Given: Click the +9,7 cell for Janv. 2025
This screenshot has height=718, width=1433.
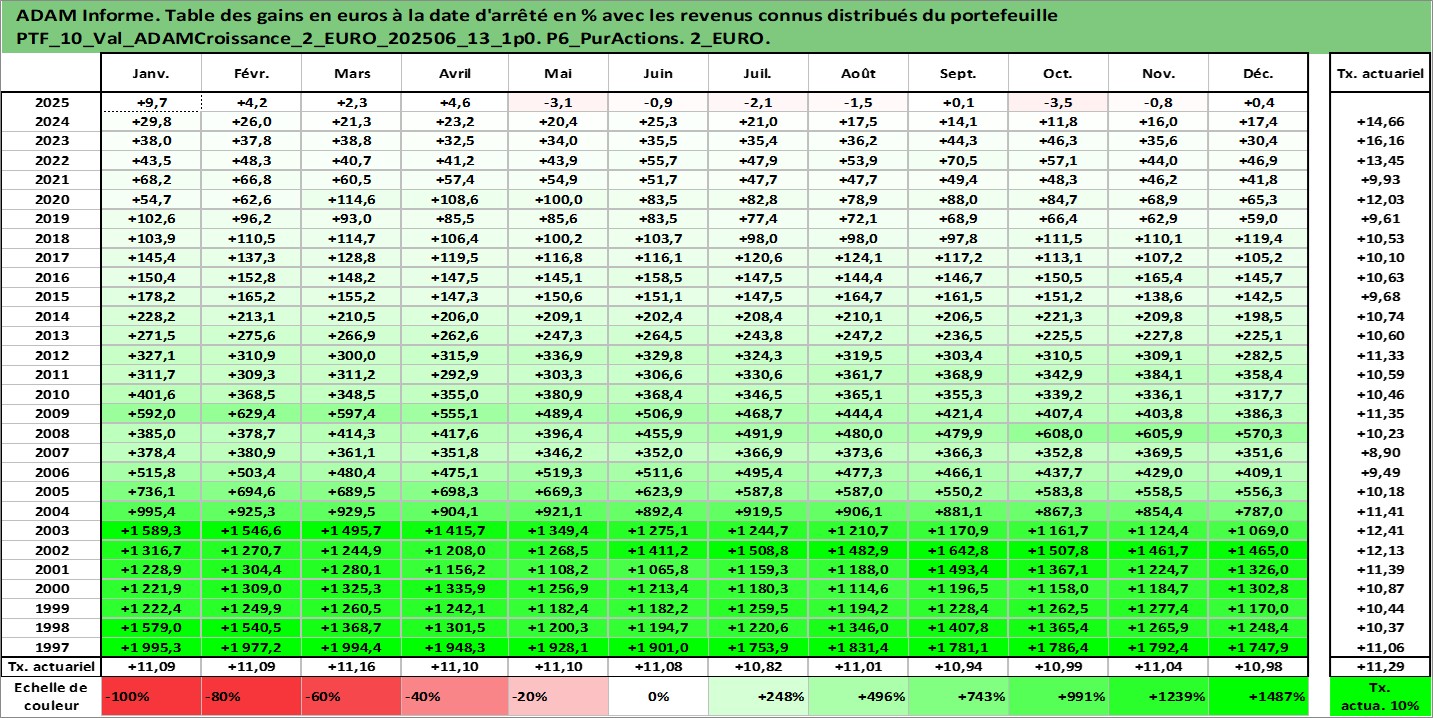Looking at the screenshot, I should 151,102.
